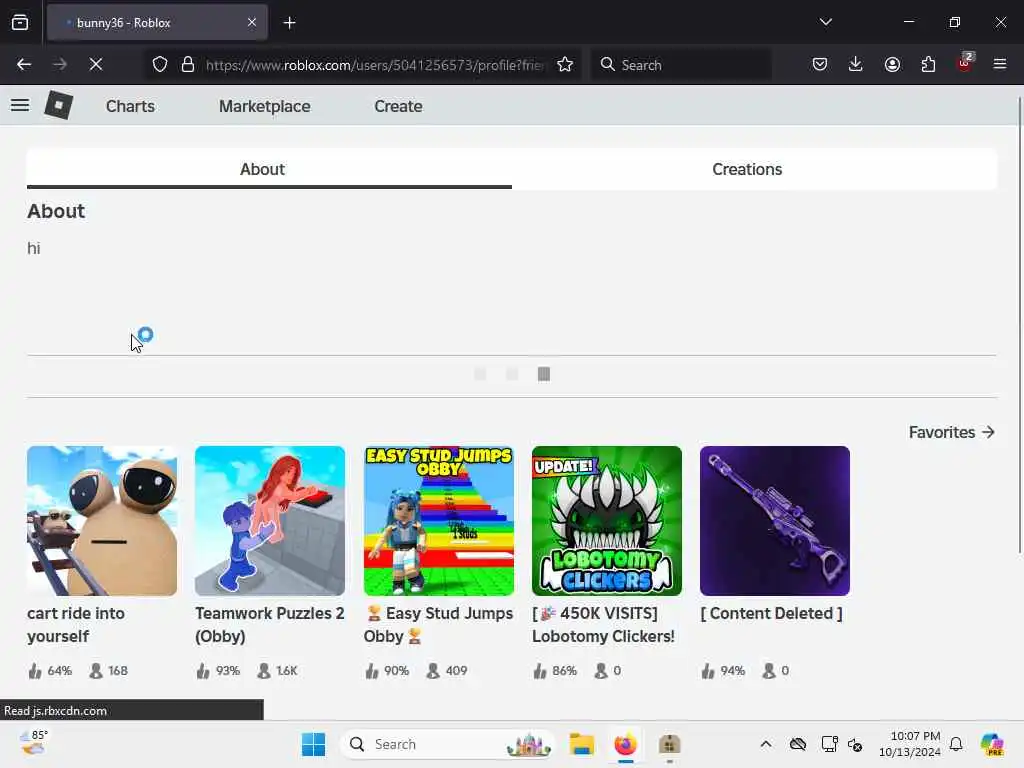Click the padlock site info icon
The width and height of the screenshot is (1024, 768).
pos(188,64)
